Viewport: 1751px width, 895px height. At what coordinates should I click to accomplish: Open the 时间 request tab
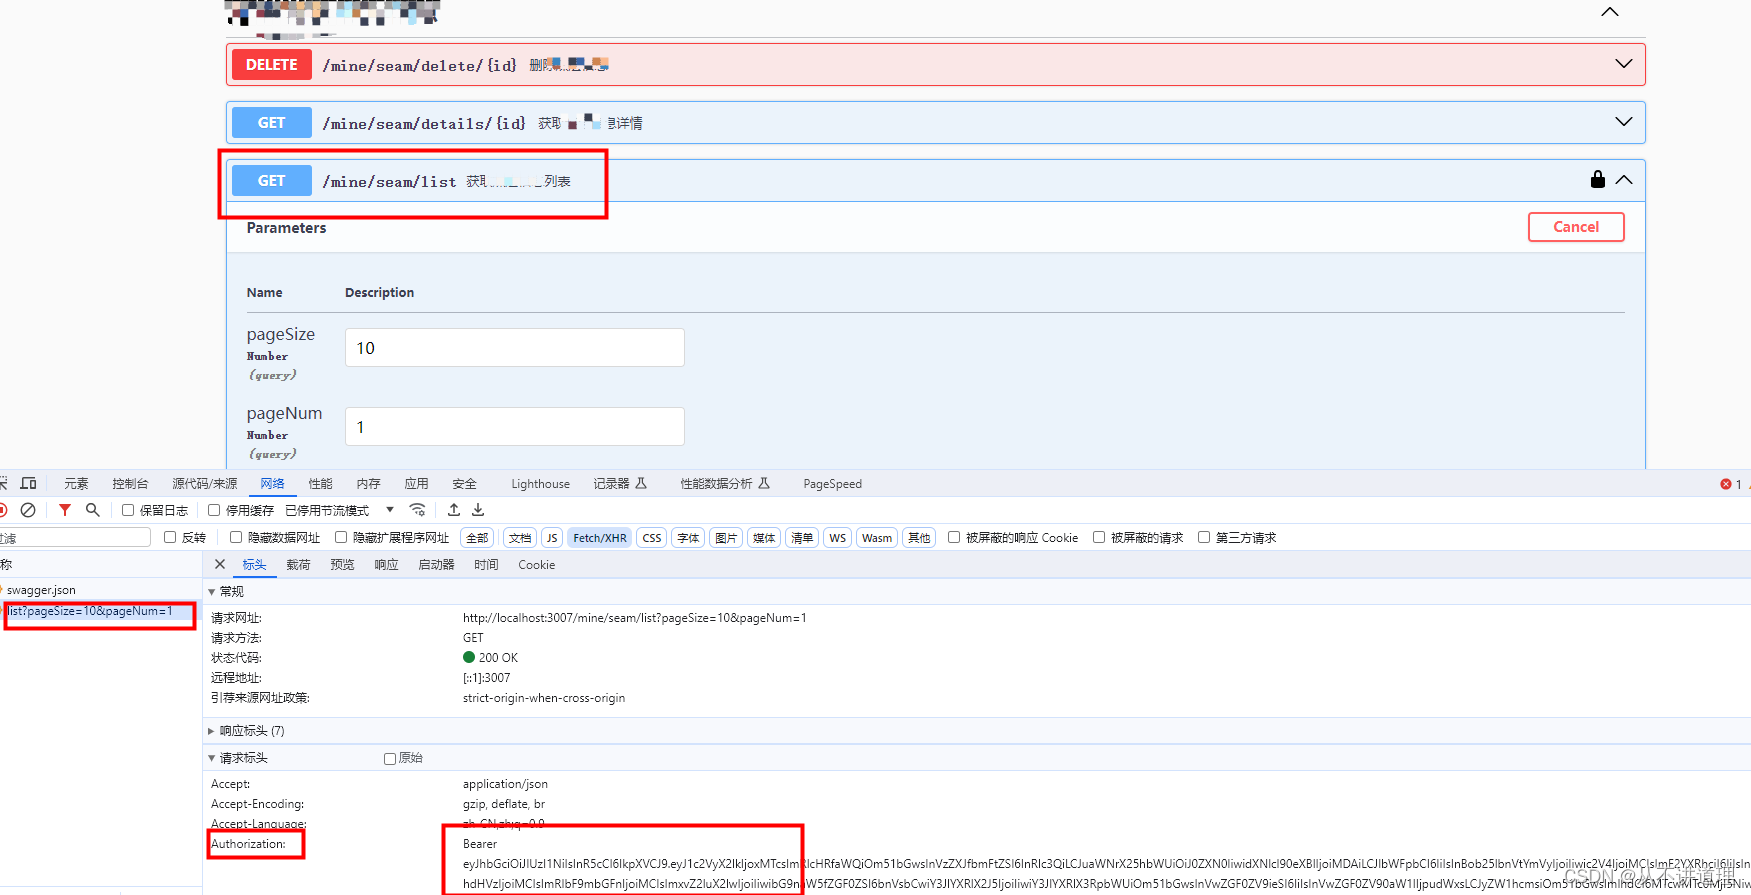pos(486,565)
